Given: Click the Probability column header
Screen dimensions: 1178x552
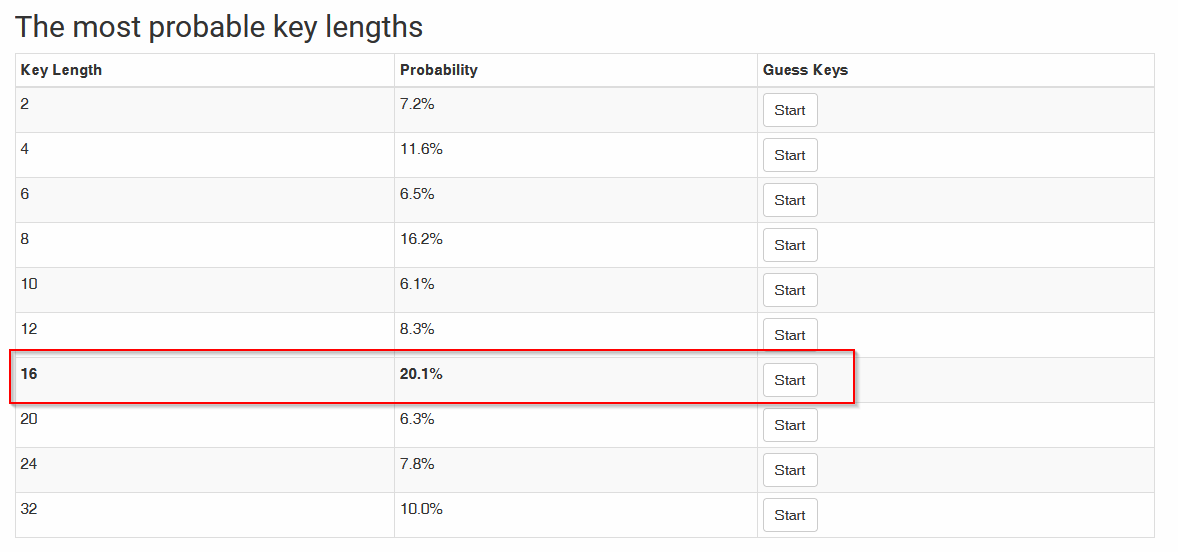Looking at the screenshot, I should click(x=439, y=70).
